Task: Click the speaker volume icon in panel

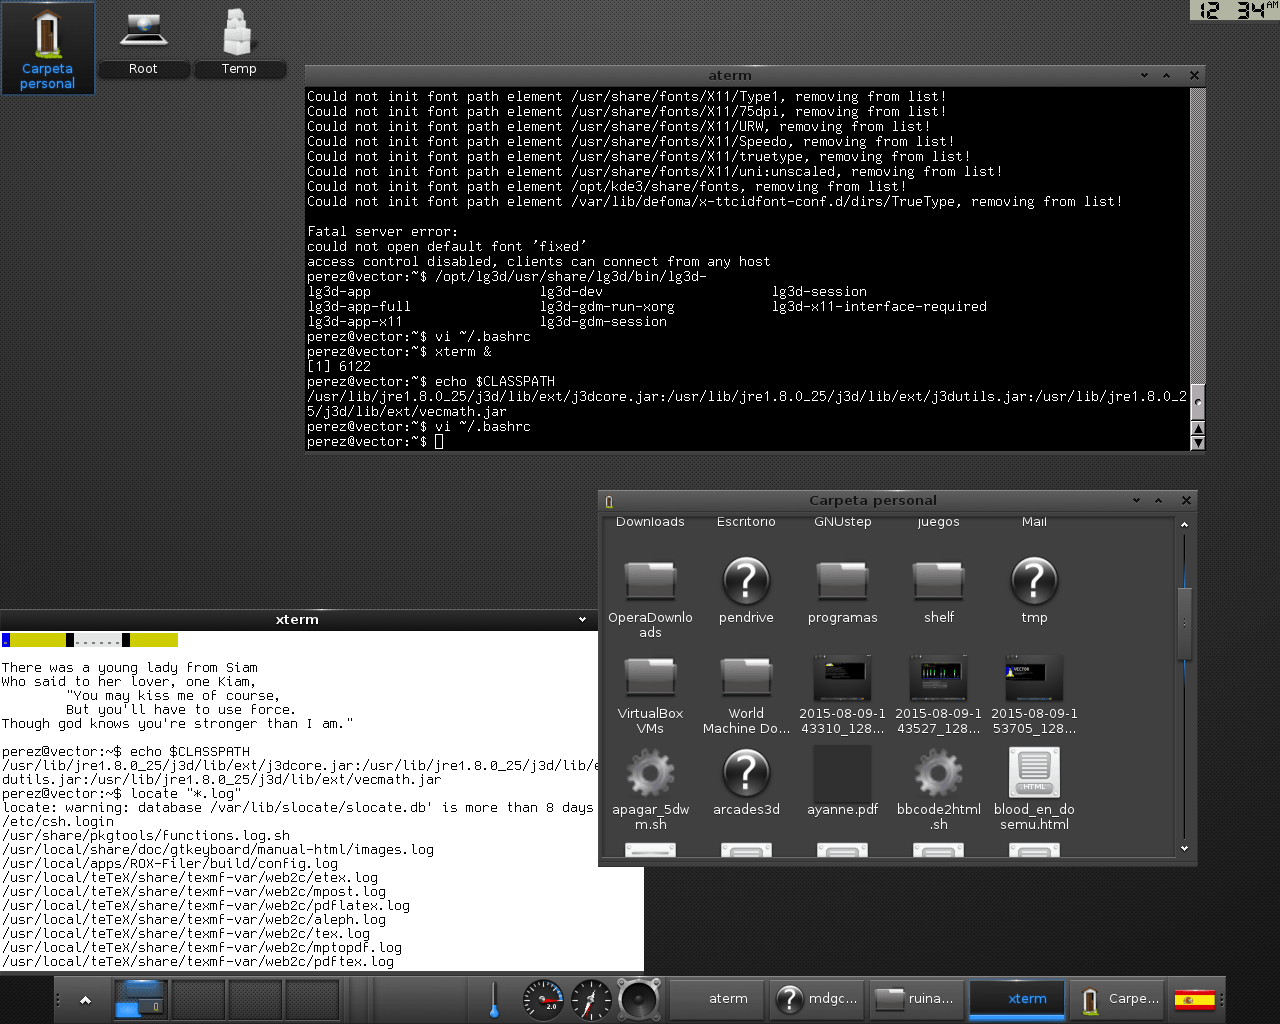Action: pos(638,999)
